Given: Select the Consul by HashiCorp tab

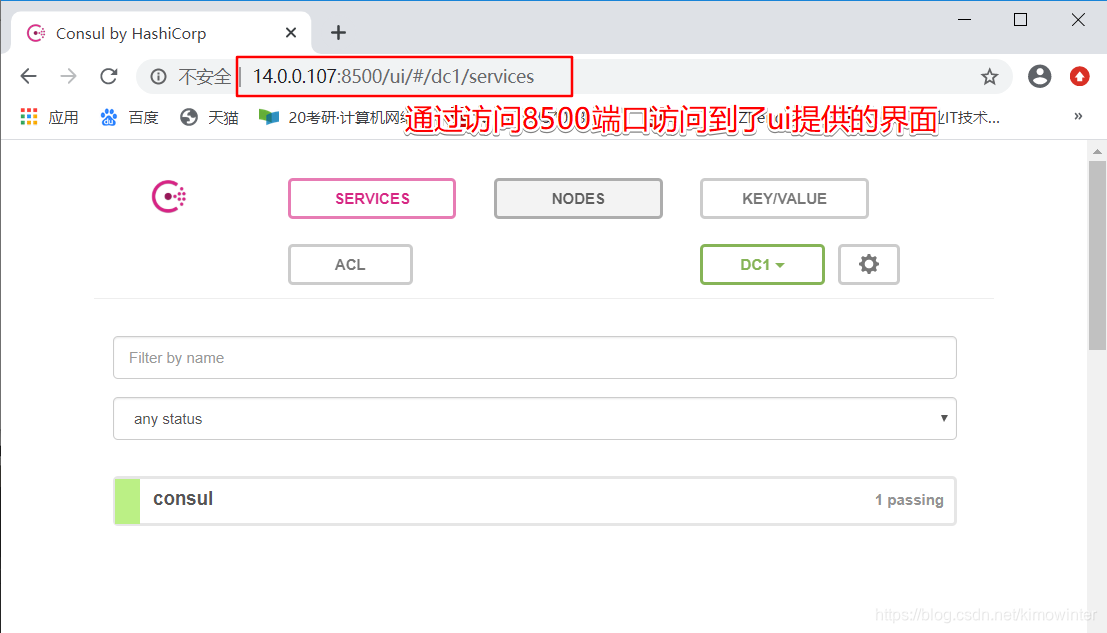Looking at the screenshot, I should pos(161,33).
